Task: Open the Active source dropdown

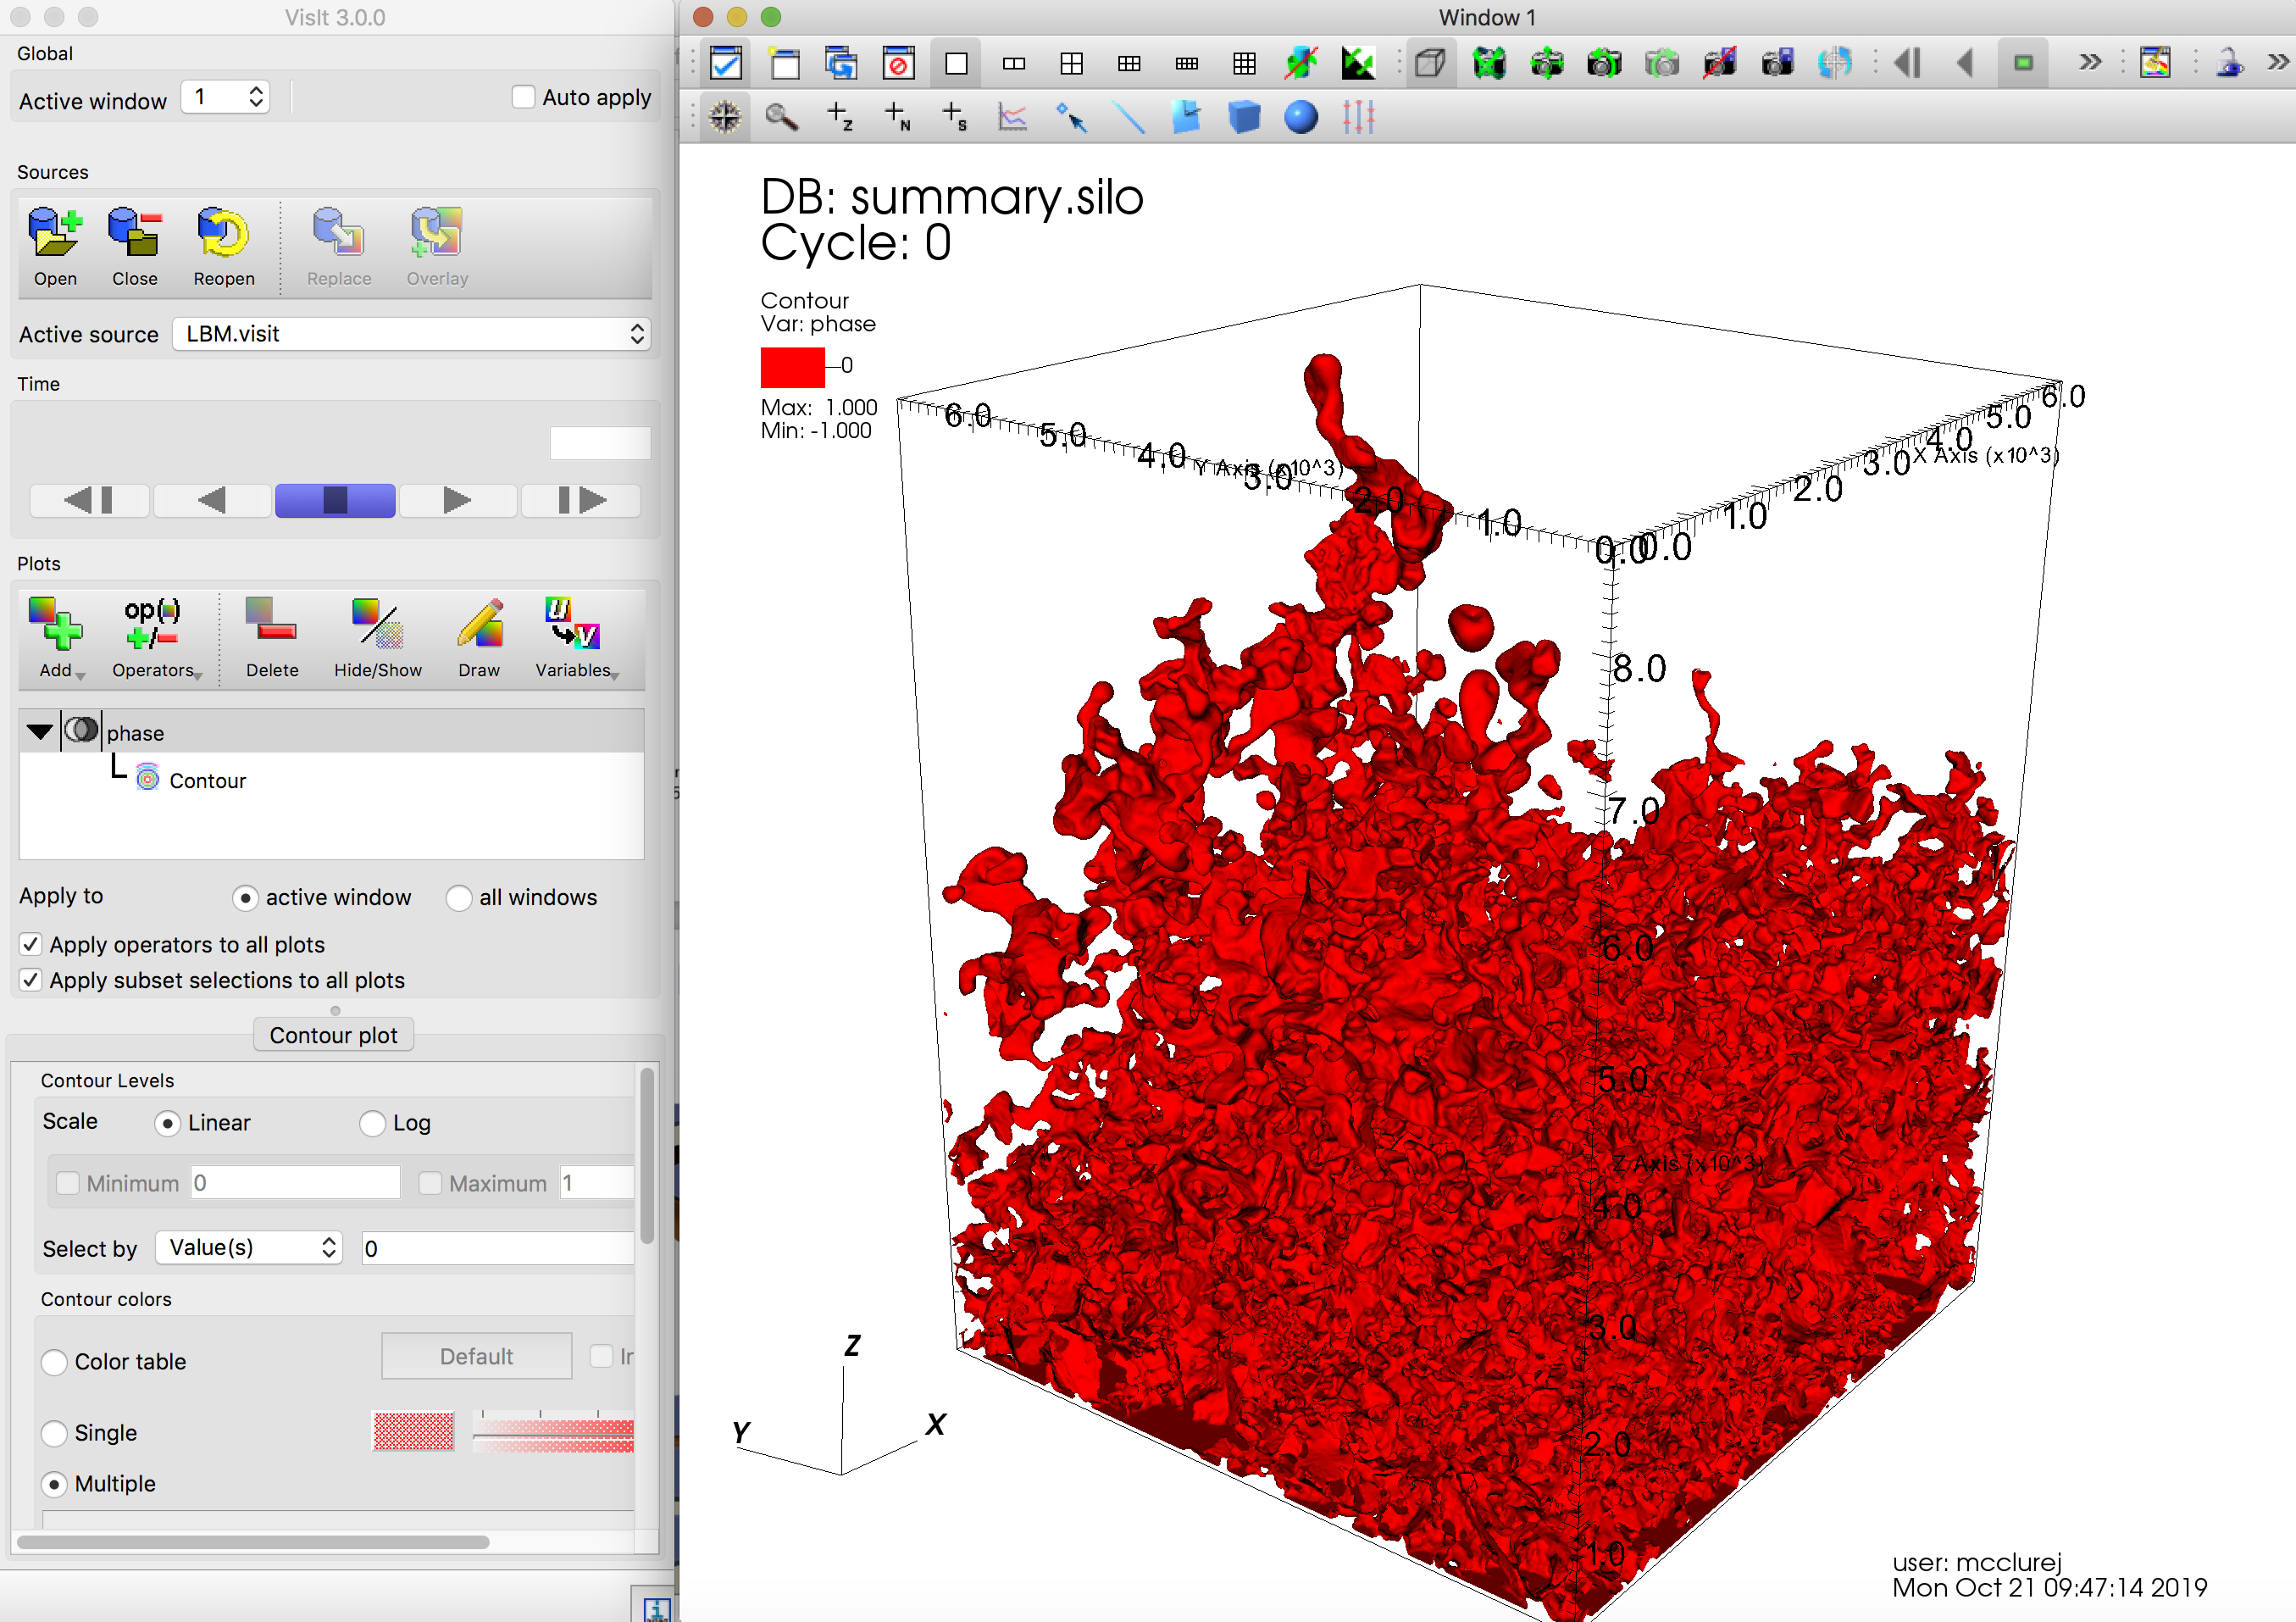Action: coord(411,334)
